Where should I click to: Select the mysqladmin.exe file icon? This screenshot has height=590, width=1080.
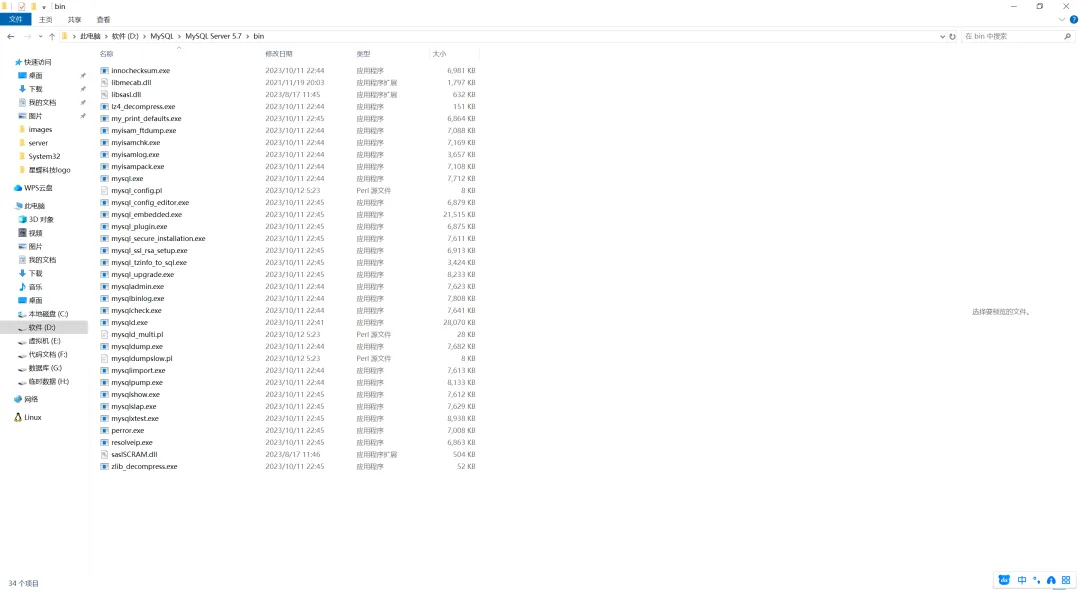coord(105,286)
